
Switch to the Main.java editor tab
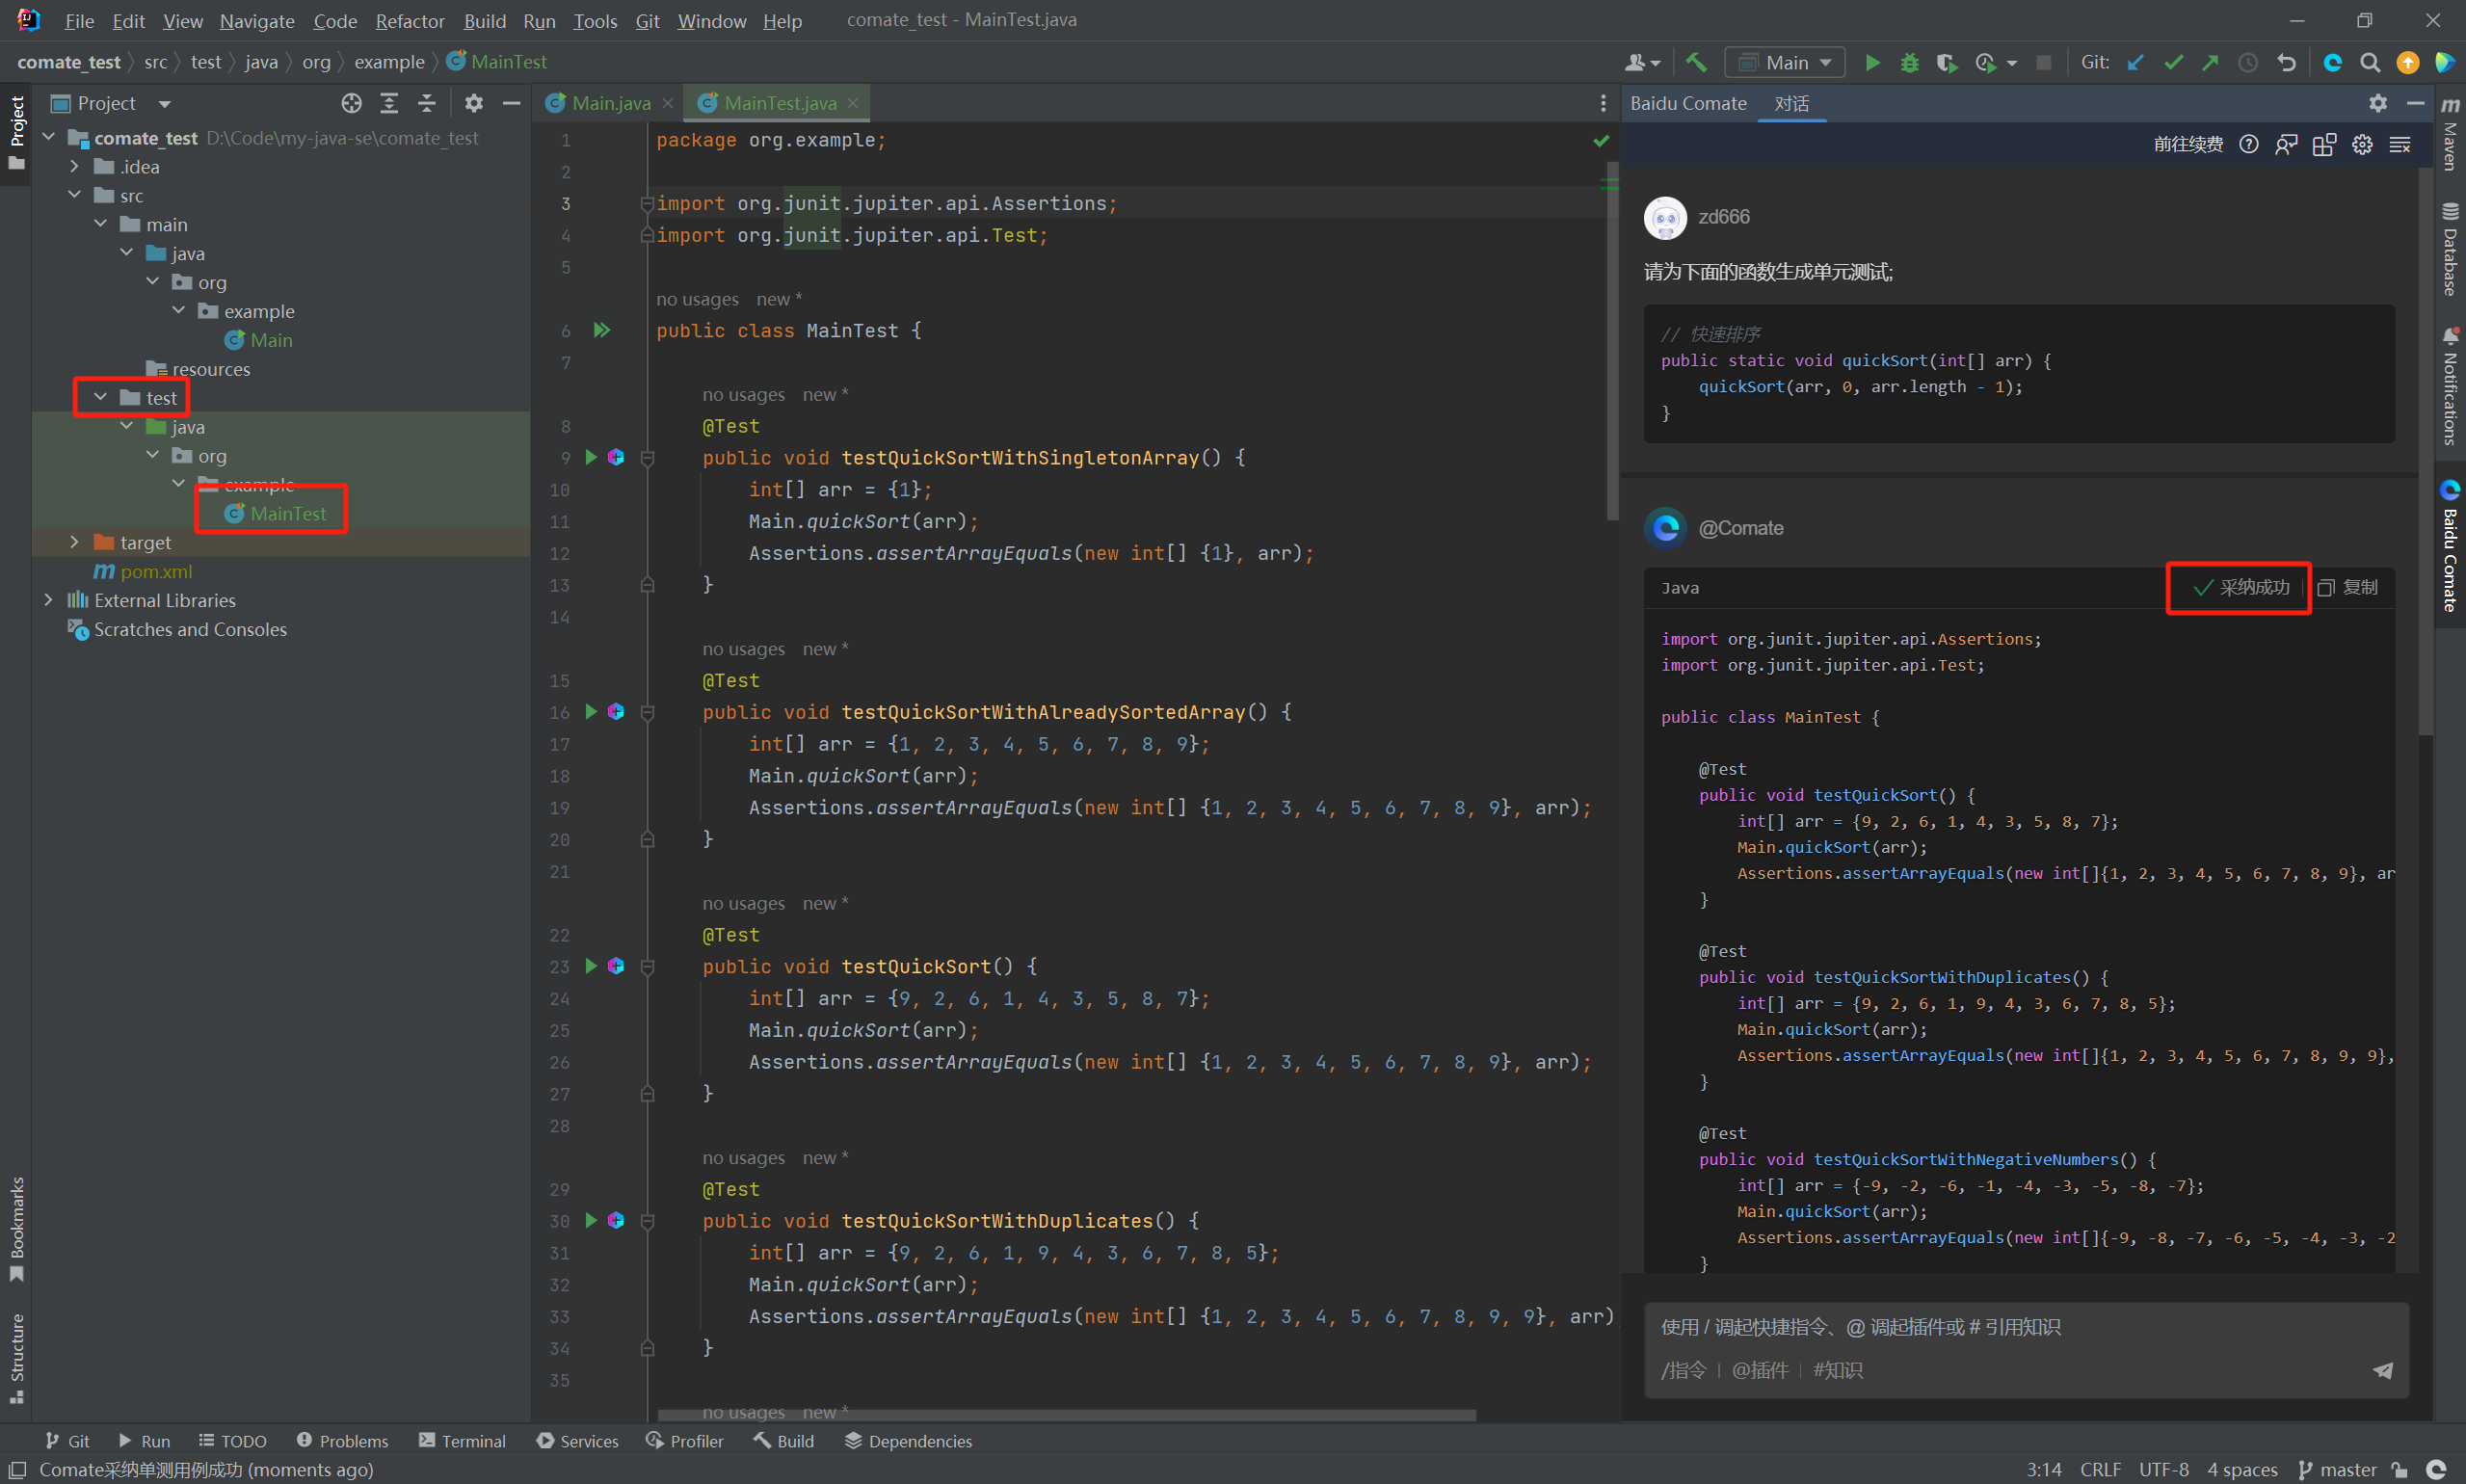click(x=610, y=103)
